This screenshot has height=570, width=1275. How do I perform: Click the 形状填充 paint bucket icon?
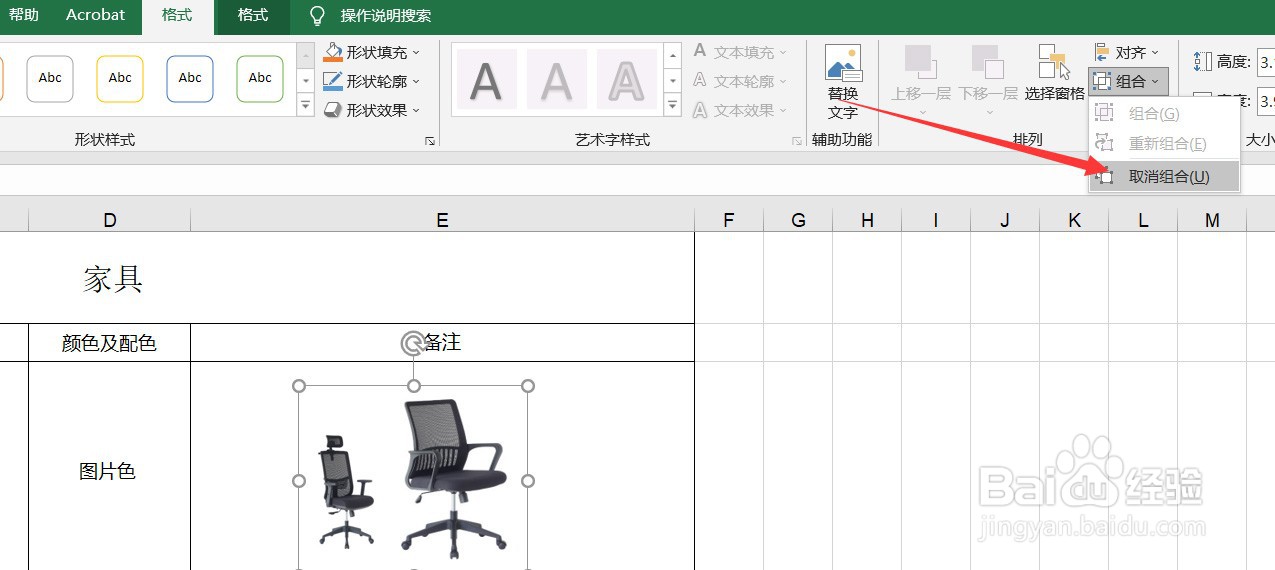click(333, 52)
